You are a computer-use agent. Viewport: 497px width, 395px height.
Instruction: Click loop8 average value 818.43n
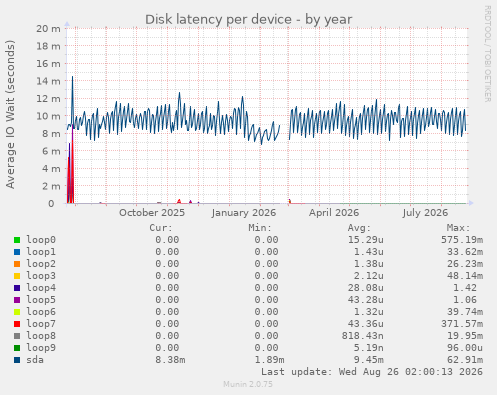(363, 336)
